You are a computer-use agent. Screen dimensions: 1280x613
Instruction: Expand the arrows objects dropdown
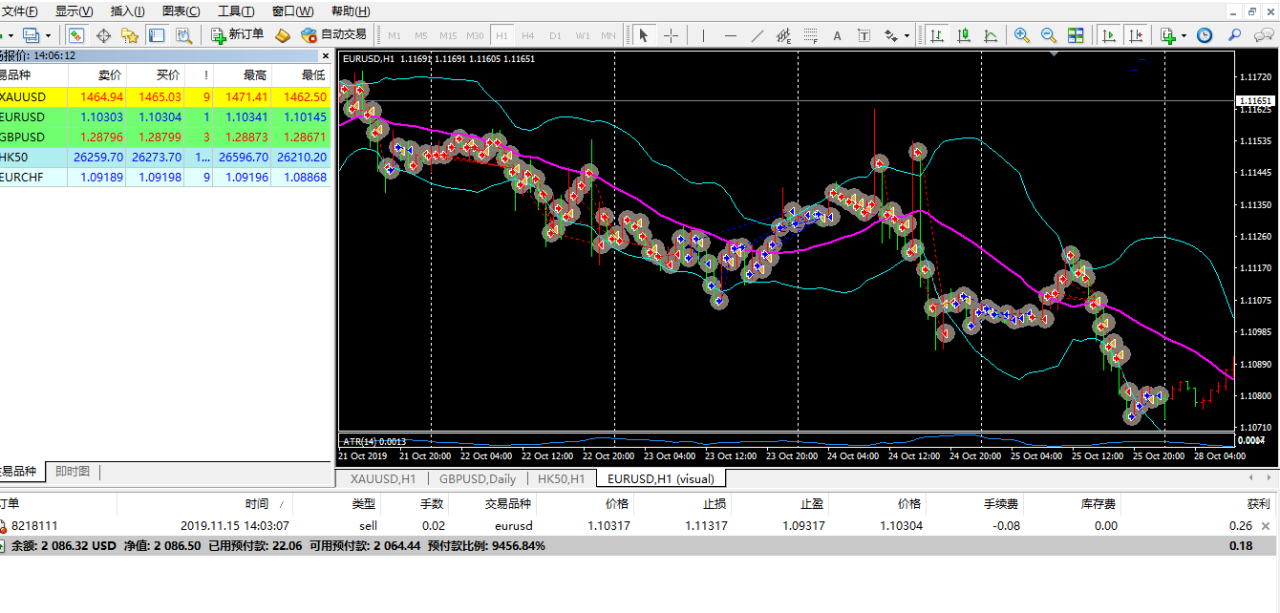pyautogui.click(x=907, y=35)
